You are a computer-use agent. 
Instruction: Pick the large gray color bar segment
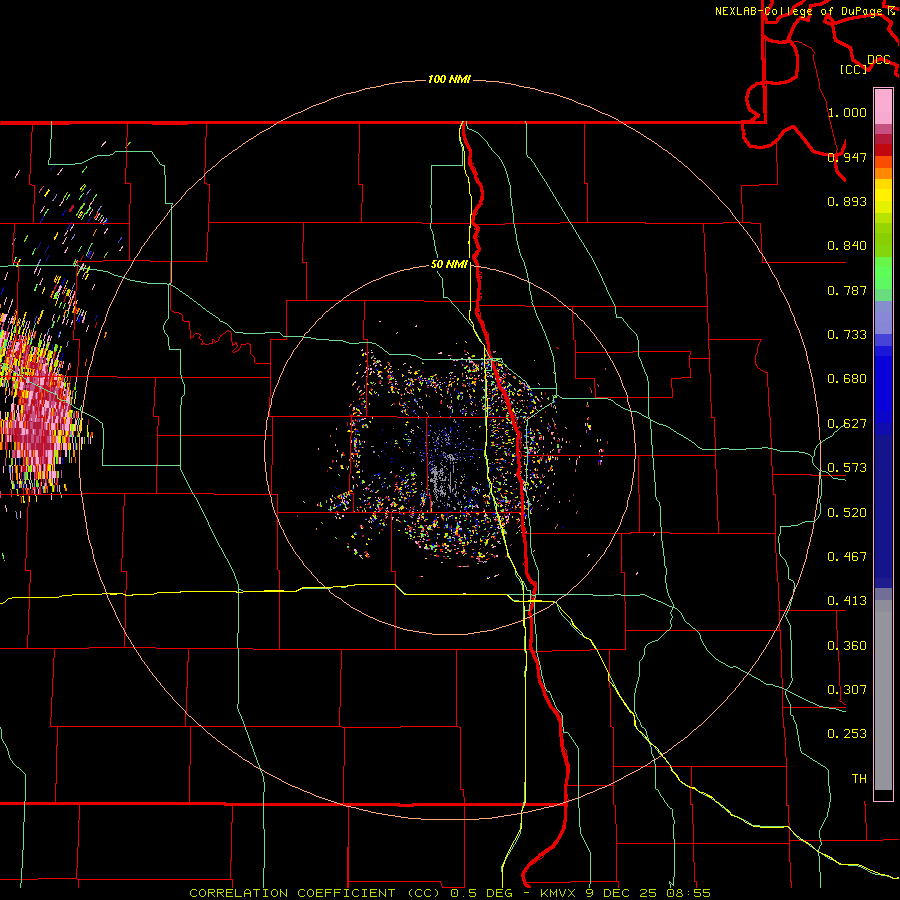point(883,695)
